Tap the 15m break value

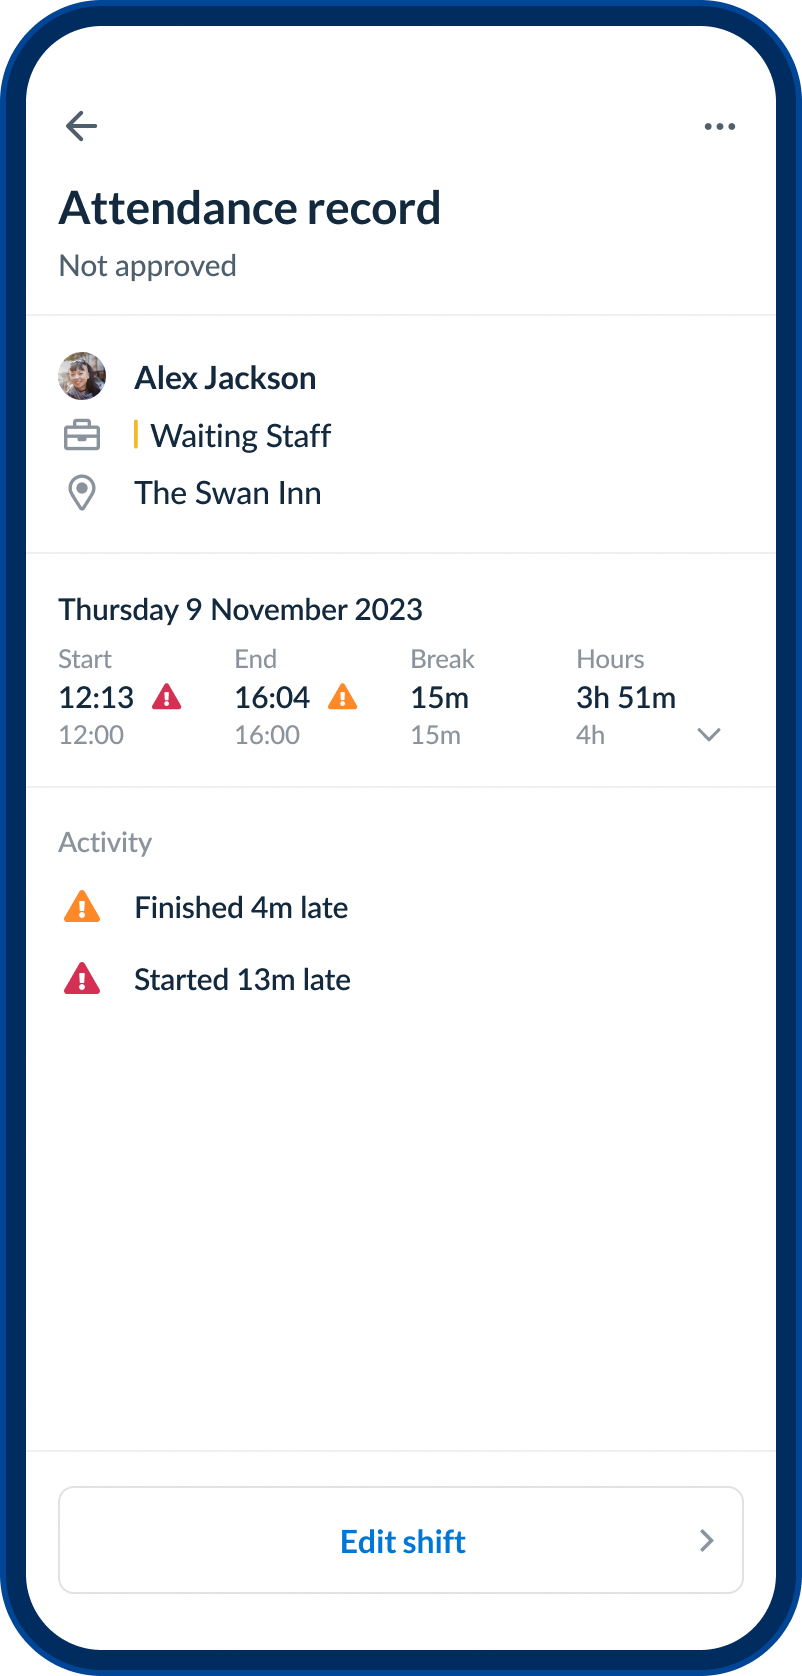coord(440,698)
